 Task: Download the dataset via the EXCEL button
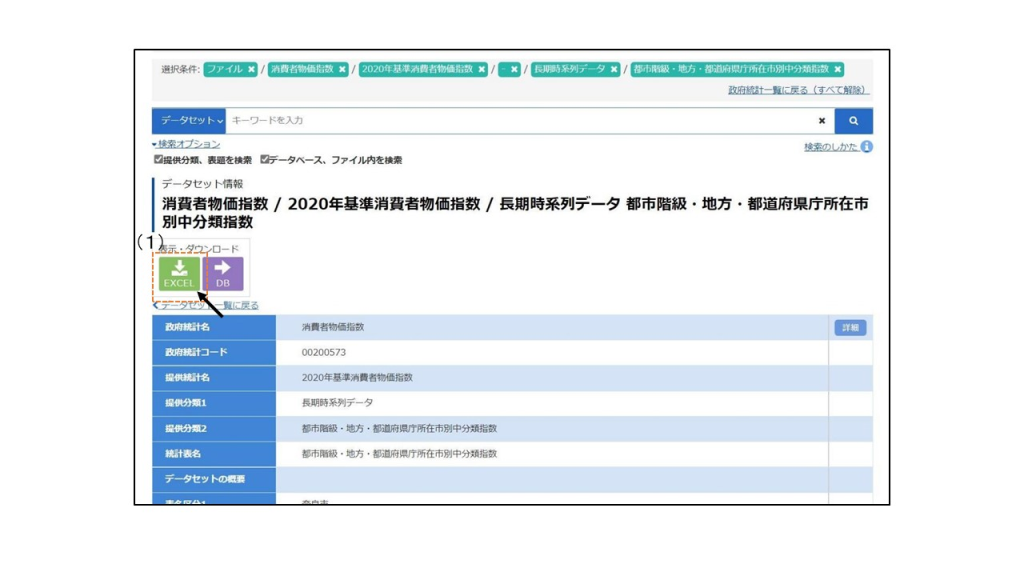179,273
